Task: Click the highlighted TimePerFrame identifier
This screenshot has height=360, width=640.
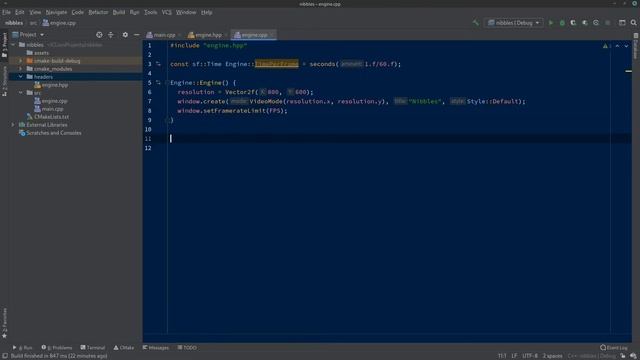Action: tap(277, 64)
